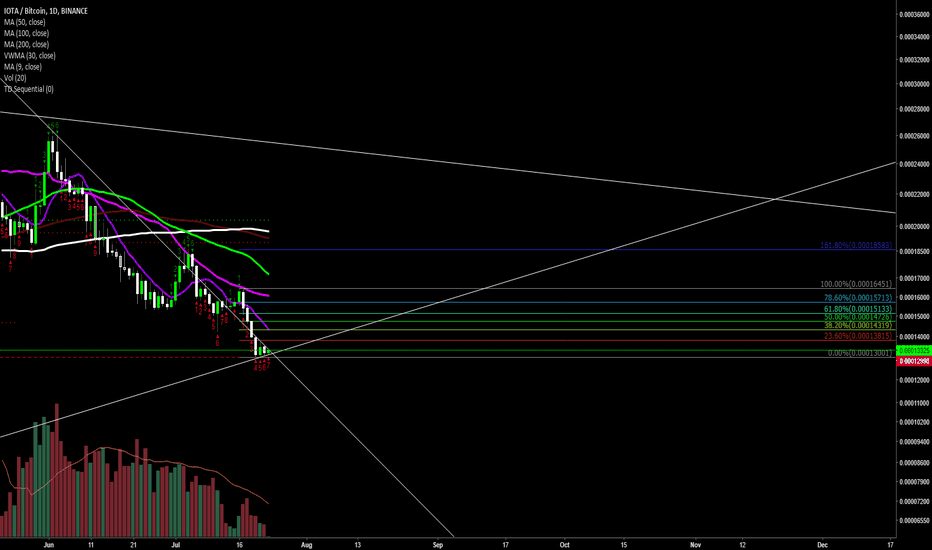932x550 pixels.
Task: Click the 12 date label on the time axis
Action: tap(742, 545)
